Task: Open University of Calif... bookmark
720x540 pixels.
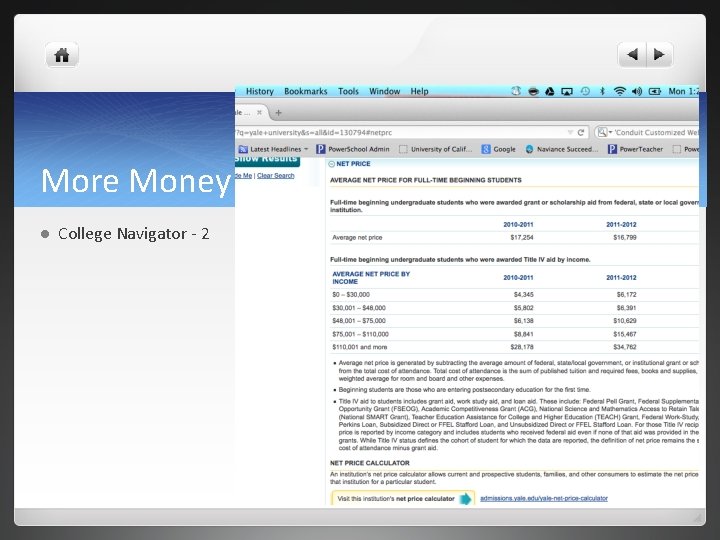Action: [x=435, y=149]
